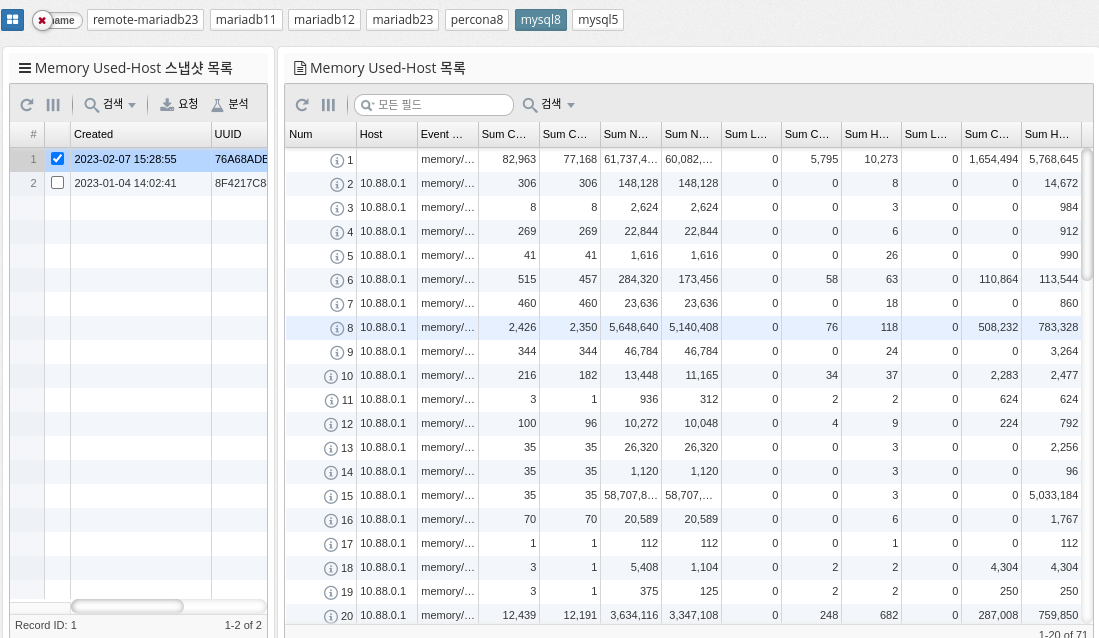
Task: Switch to the mariadb11 tab
Action: (246, 20)
